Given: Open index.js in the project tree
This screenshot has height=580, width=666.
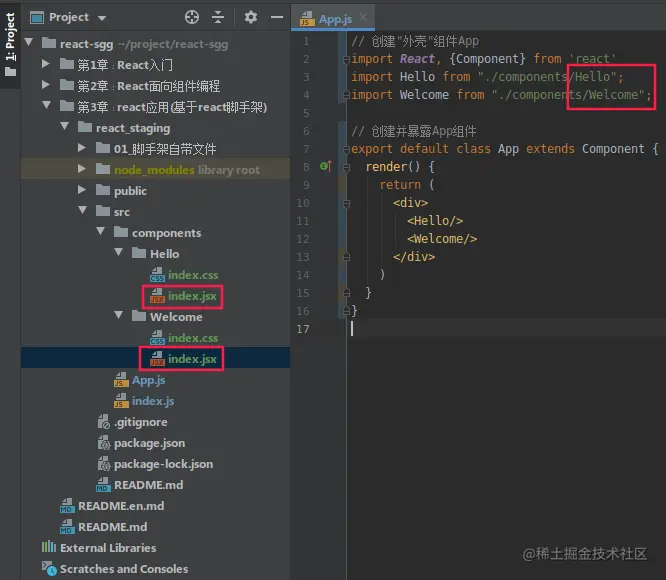Looking at the screenshot, I should 153,401.
